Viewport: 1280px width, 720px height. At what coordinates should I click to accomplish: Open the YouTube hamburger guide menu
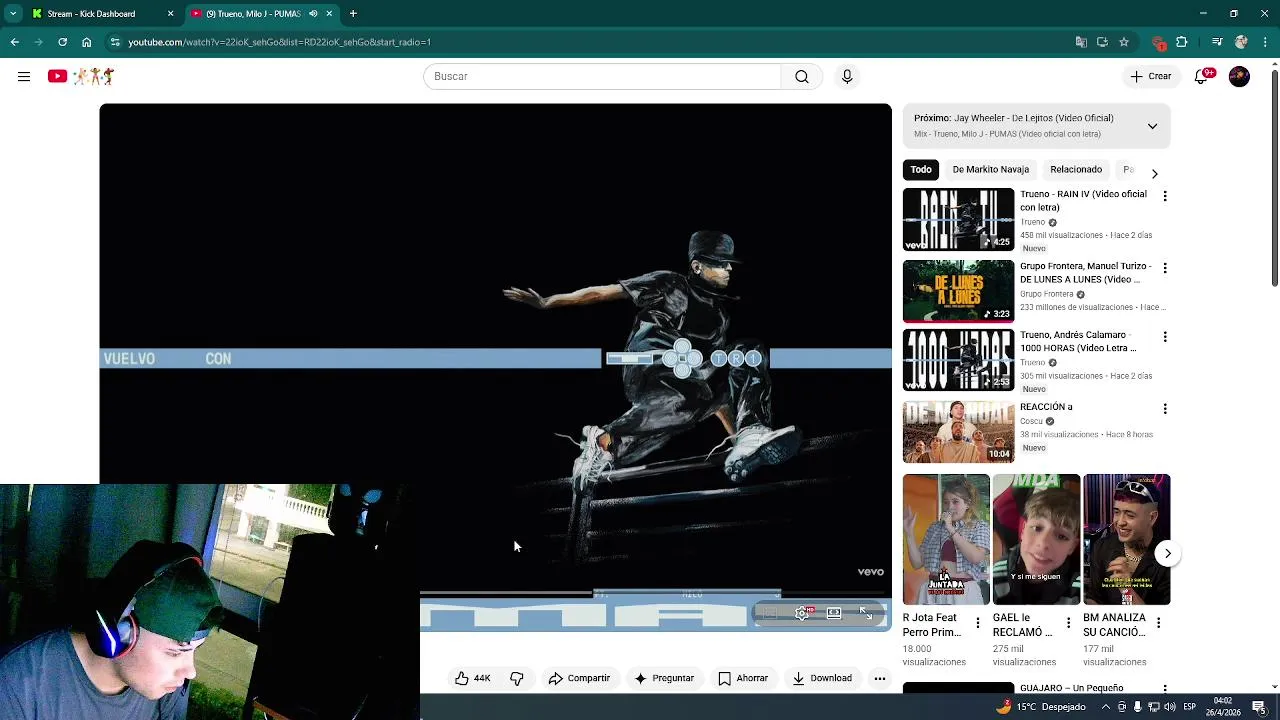click(24, 76)
